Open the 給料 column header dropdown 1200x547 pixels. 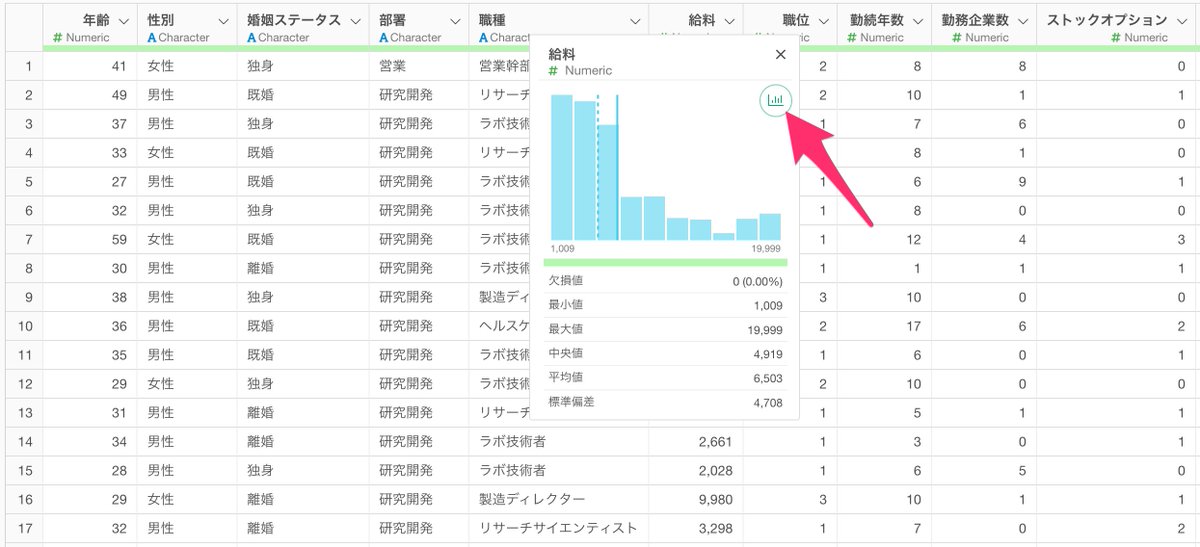tap(730, 21)
